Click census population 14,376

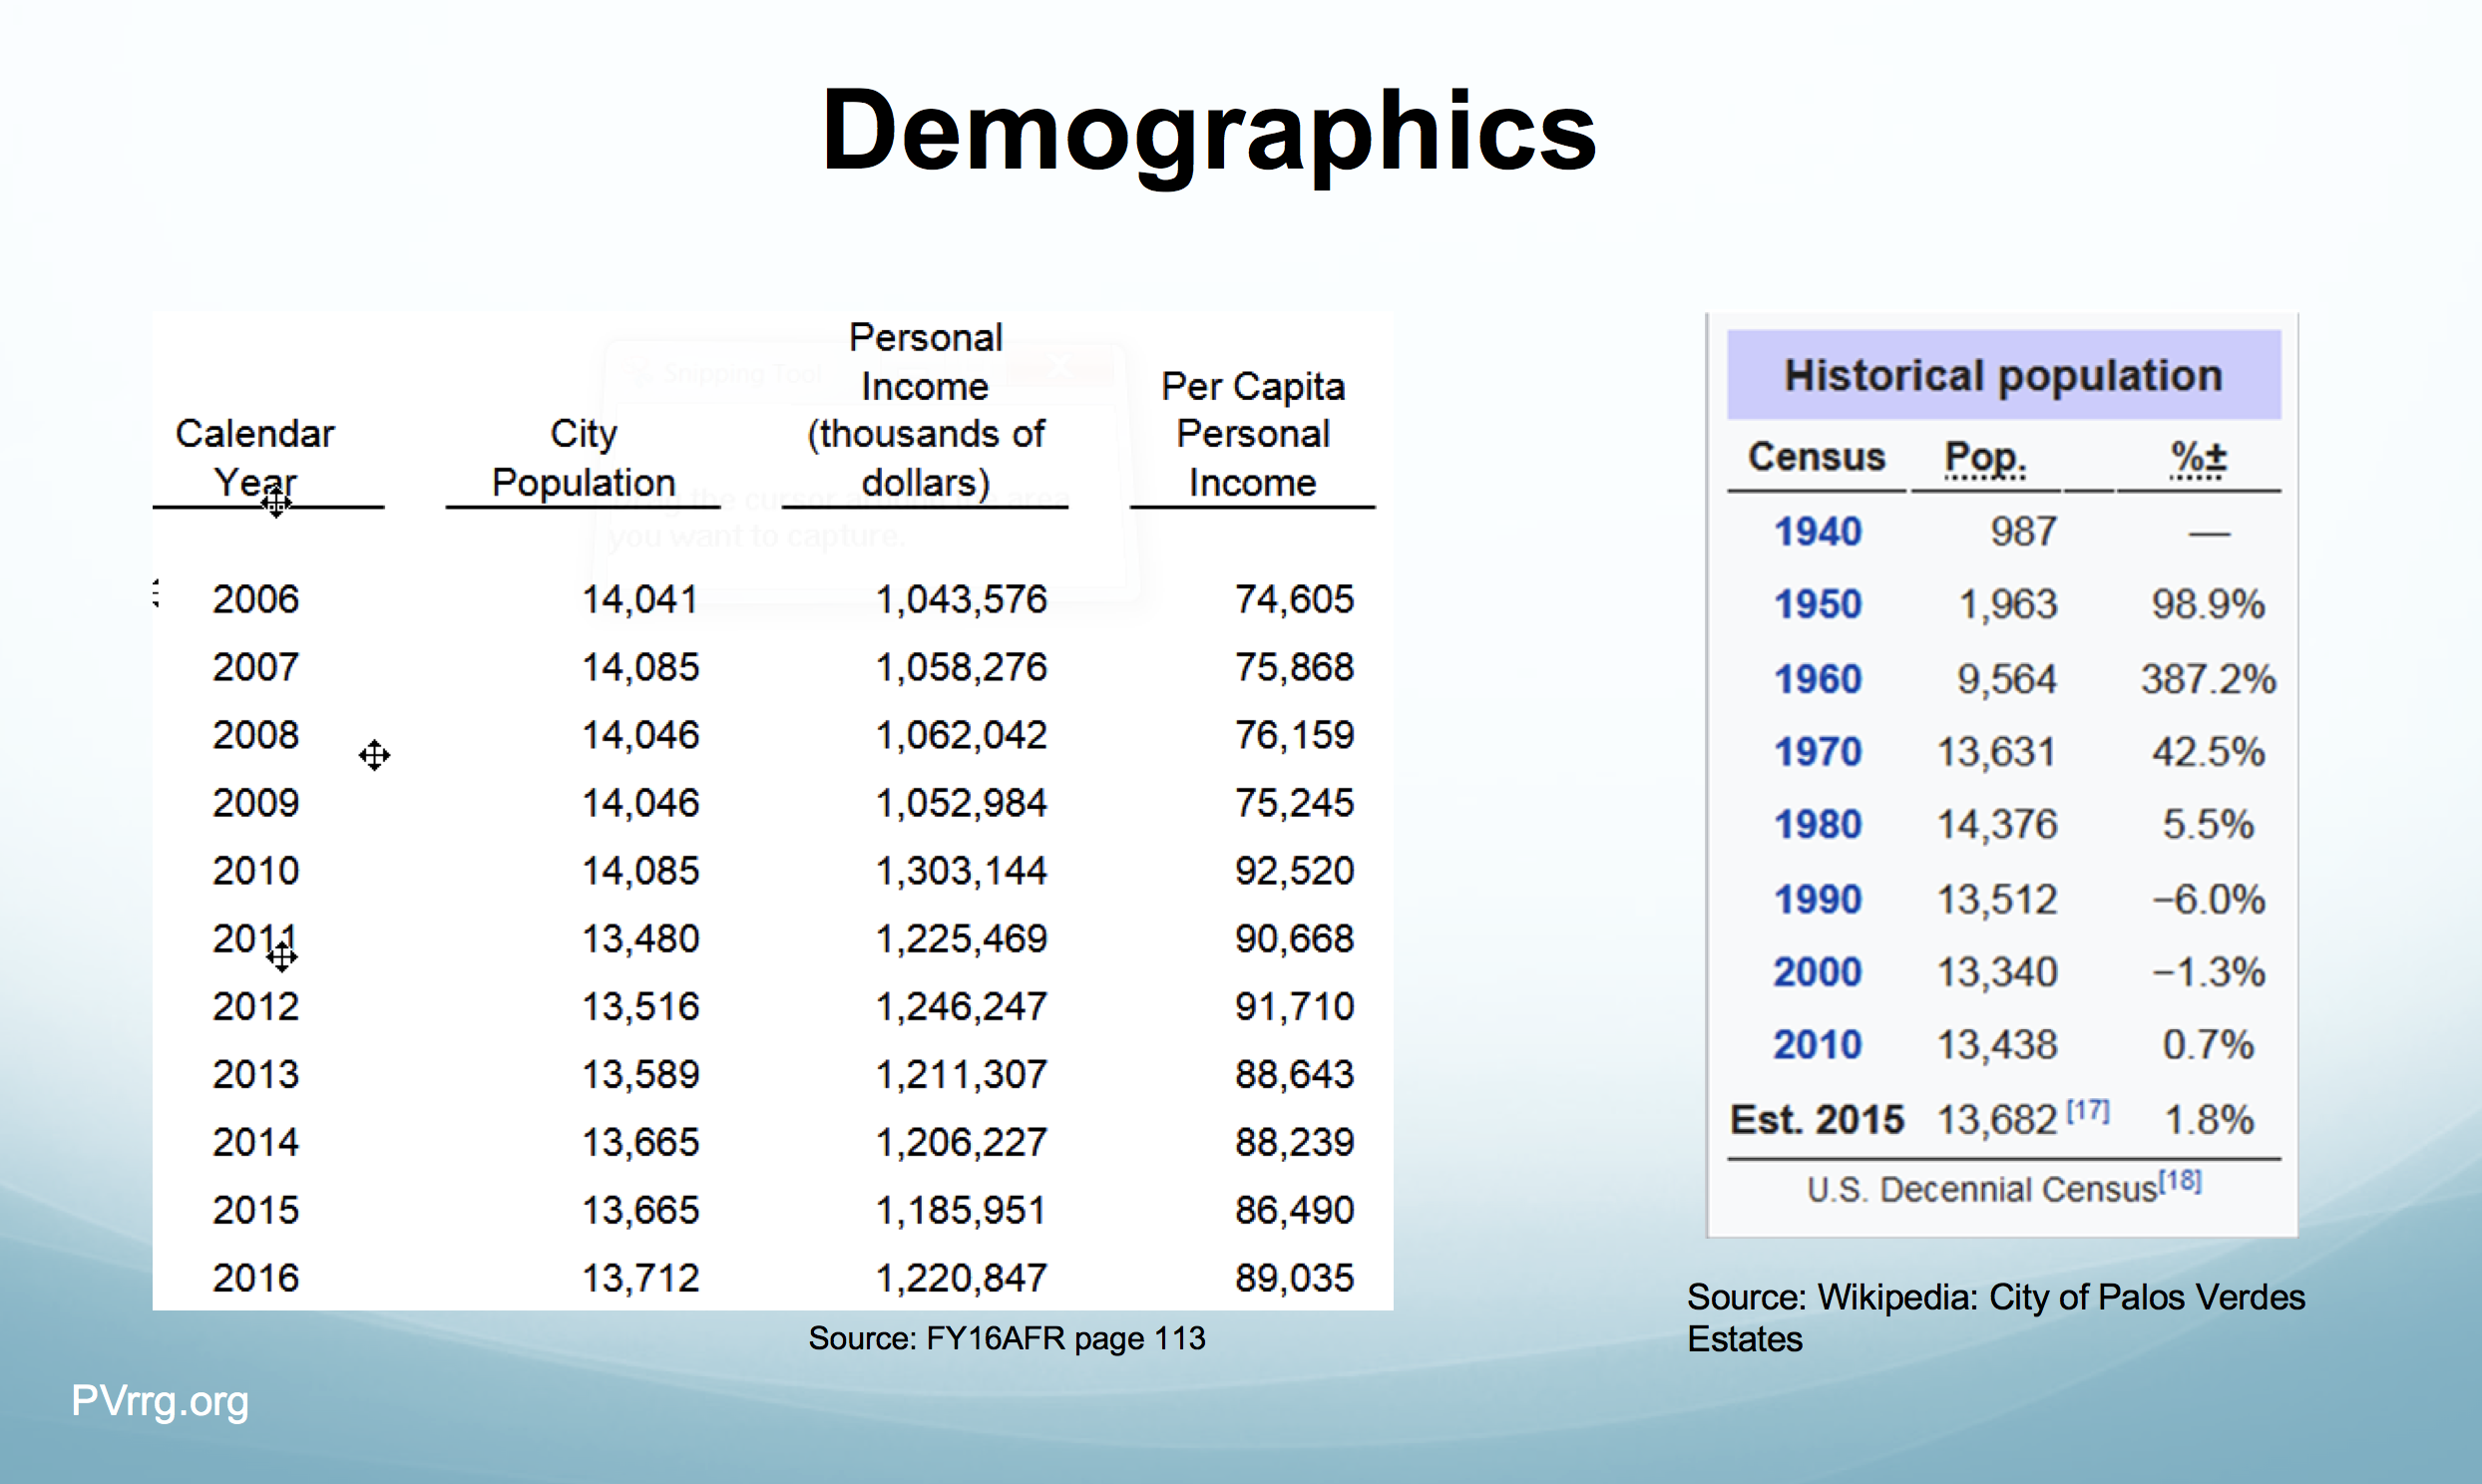[x=1997, y=825]
